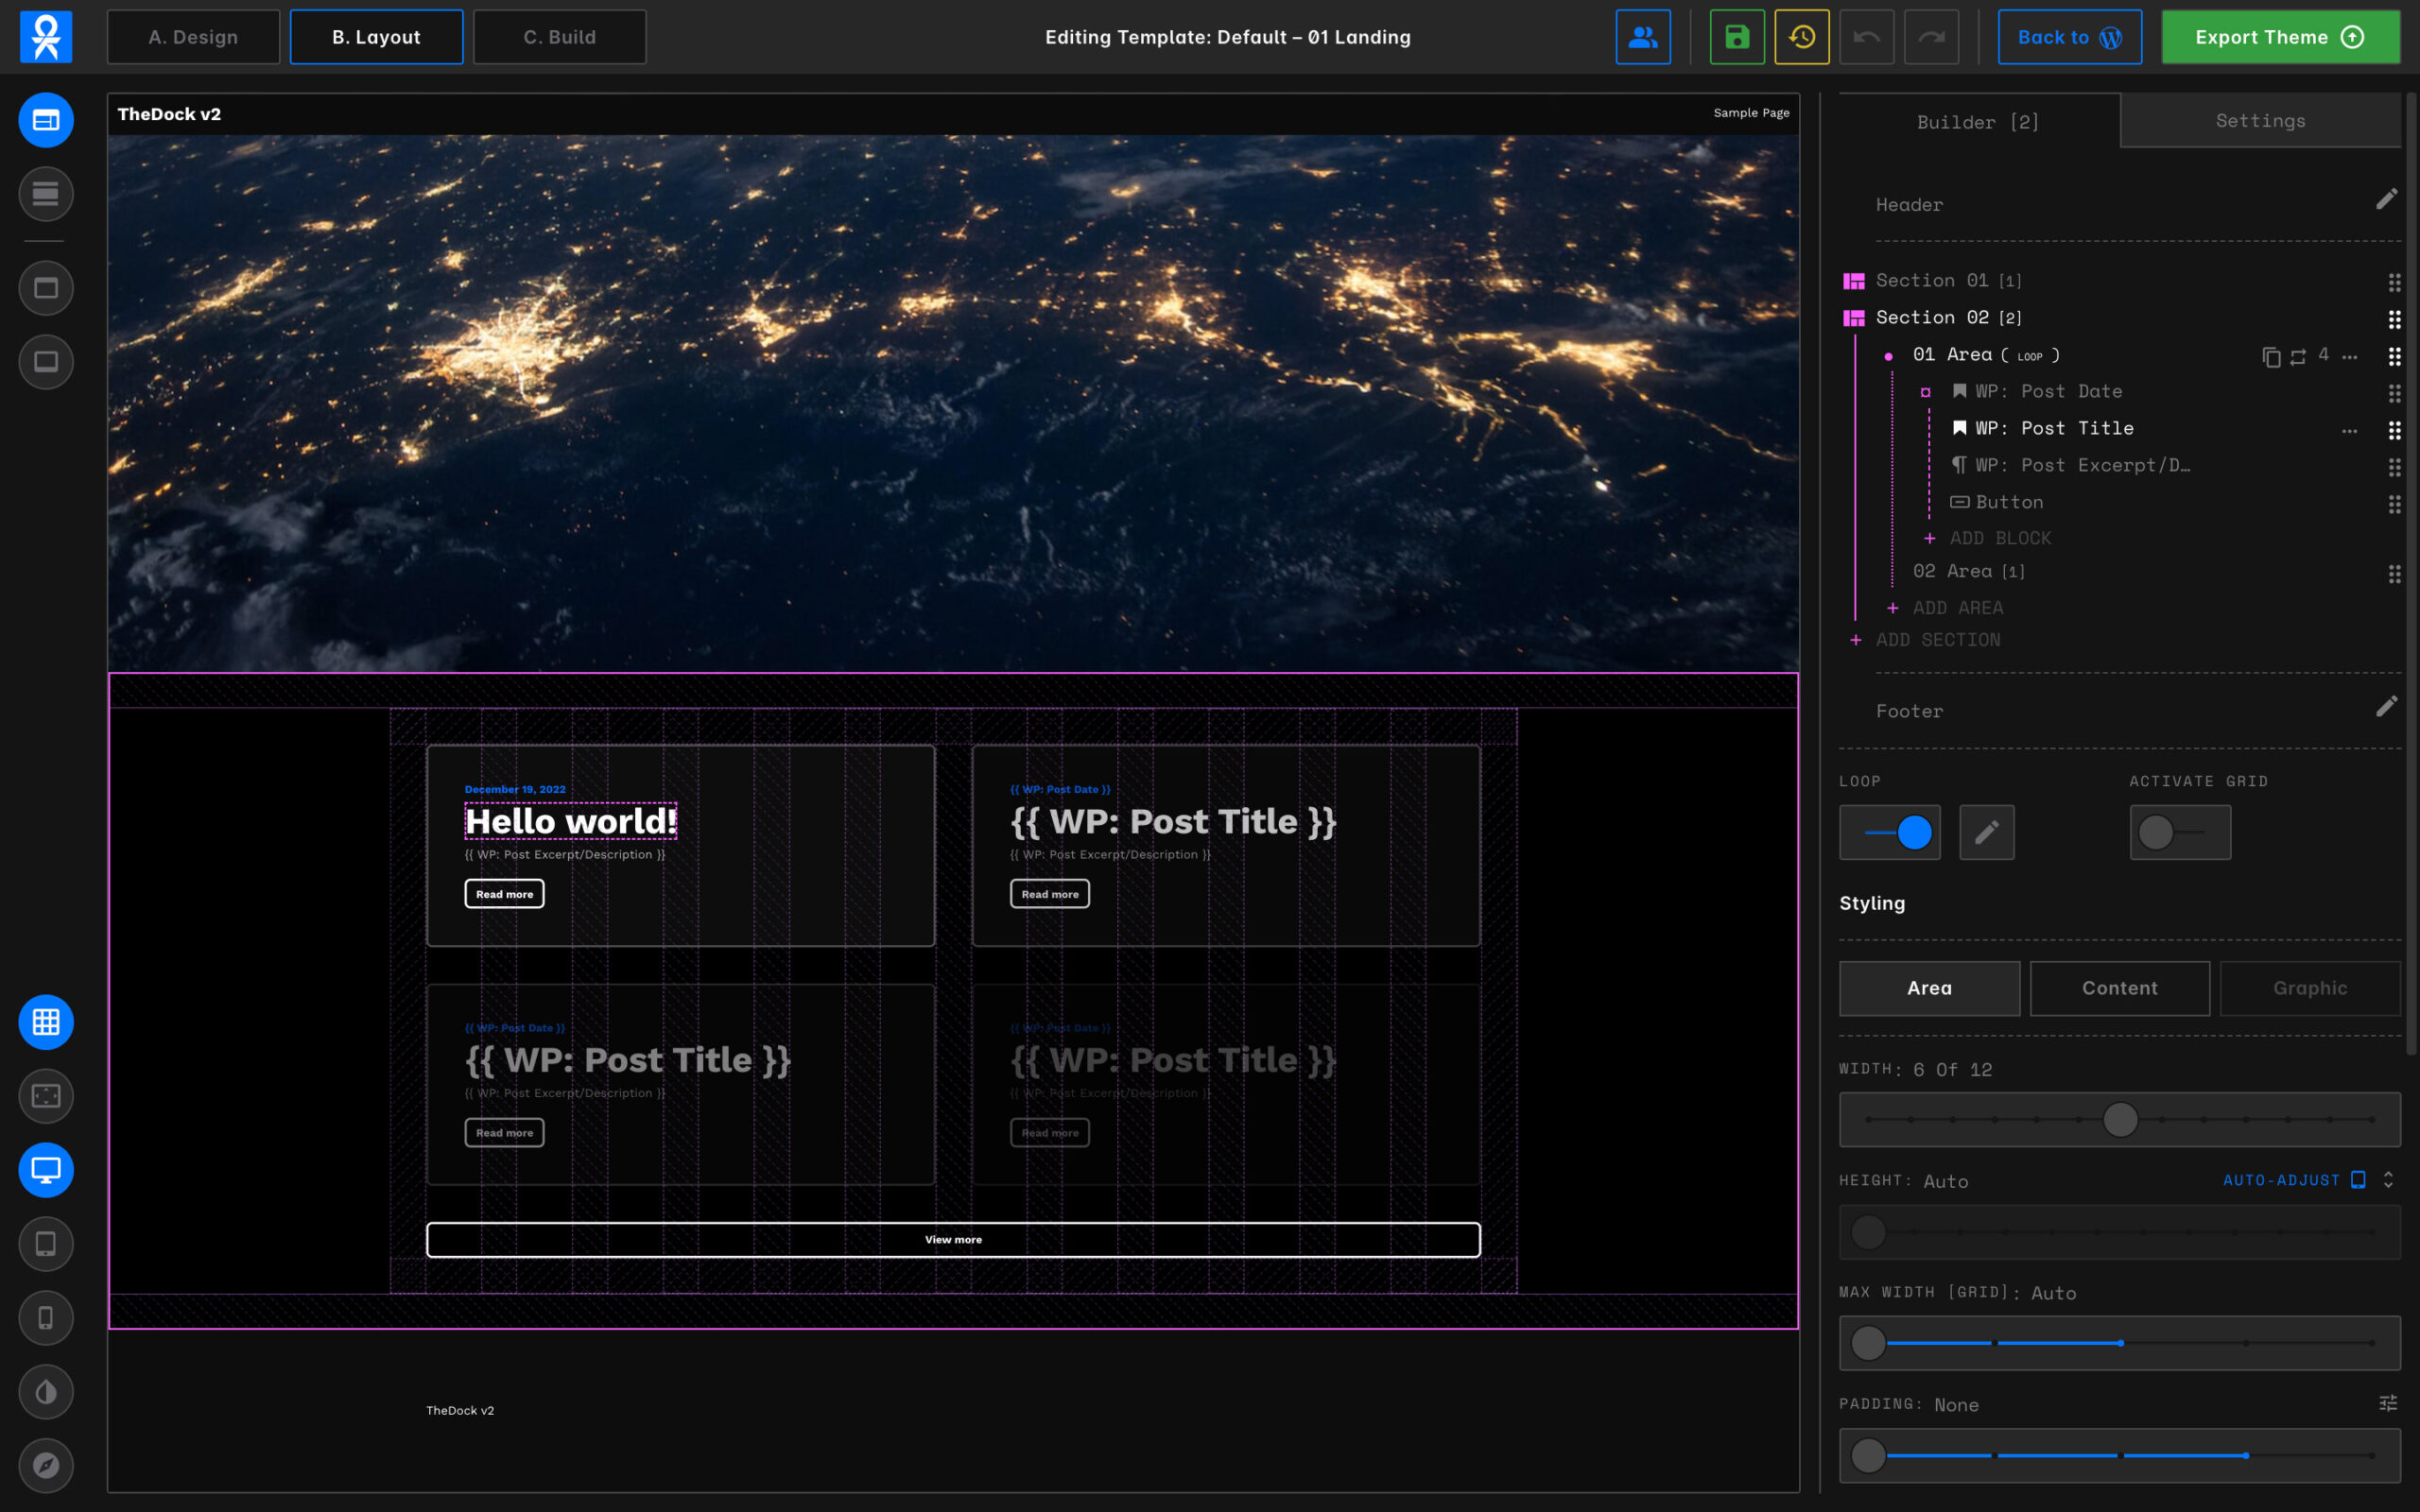
Task: Open the revision history icon
Action: (x=1801, y=37)
